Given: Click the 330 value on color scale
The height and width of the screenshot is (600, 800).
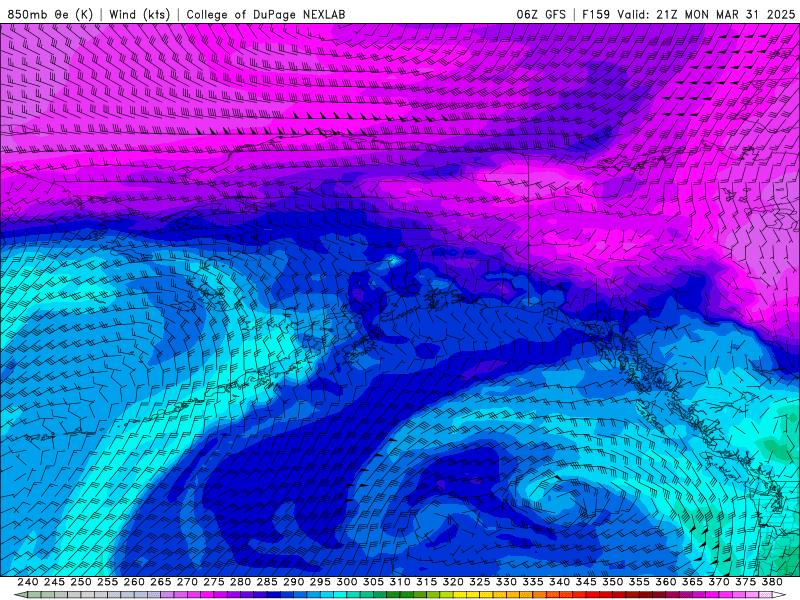Looking at the screenshot, I should point(506,582).
